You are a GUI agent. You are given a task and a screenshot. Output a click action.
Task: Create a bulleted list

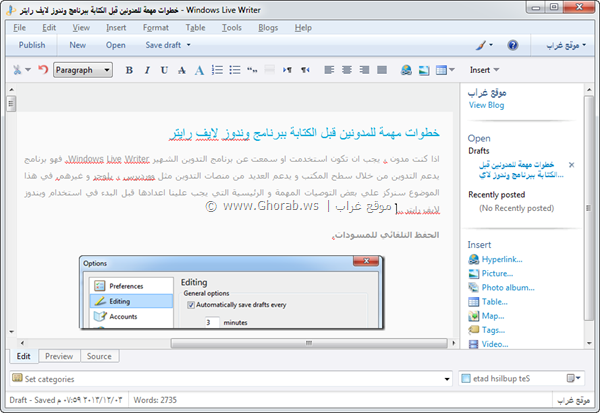pos(235,70)
